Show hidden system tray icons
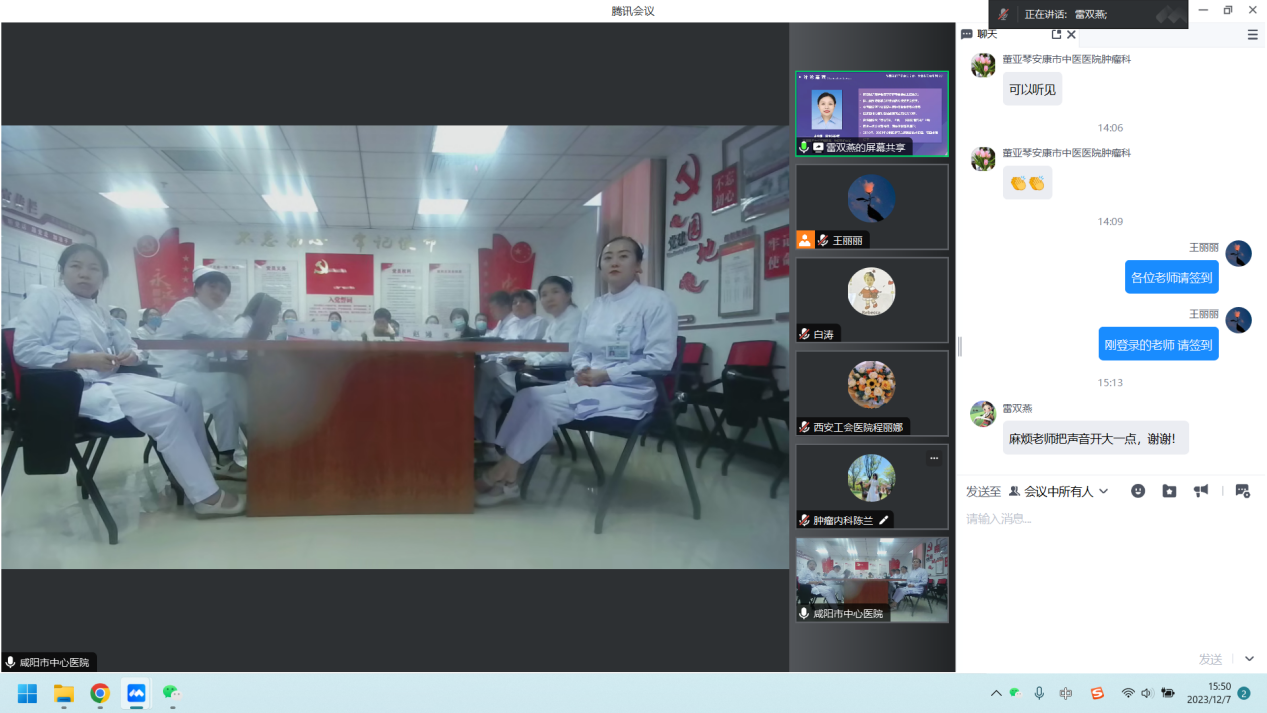1267x713 pixels. (x=996, y=693)
